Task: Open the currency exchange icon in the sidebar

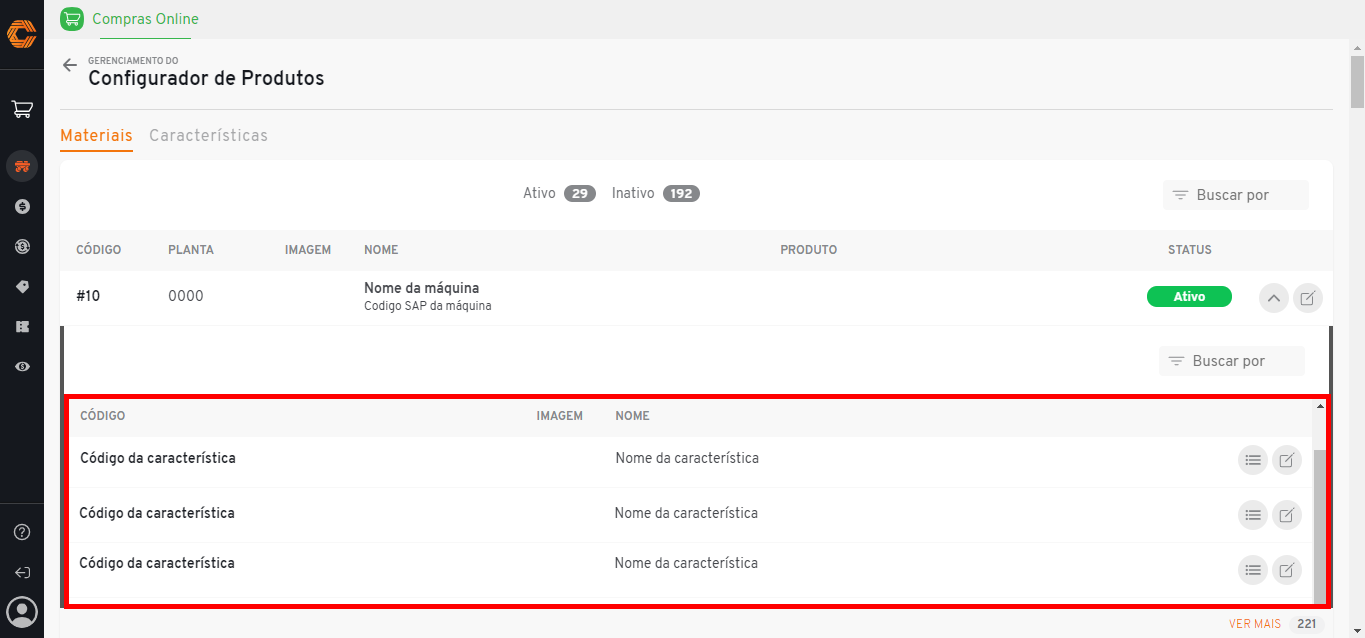Action: point(22,246)
